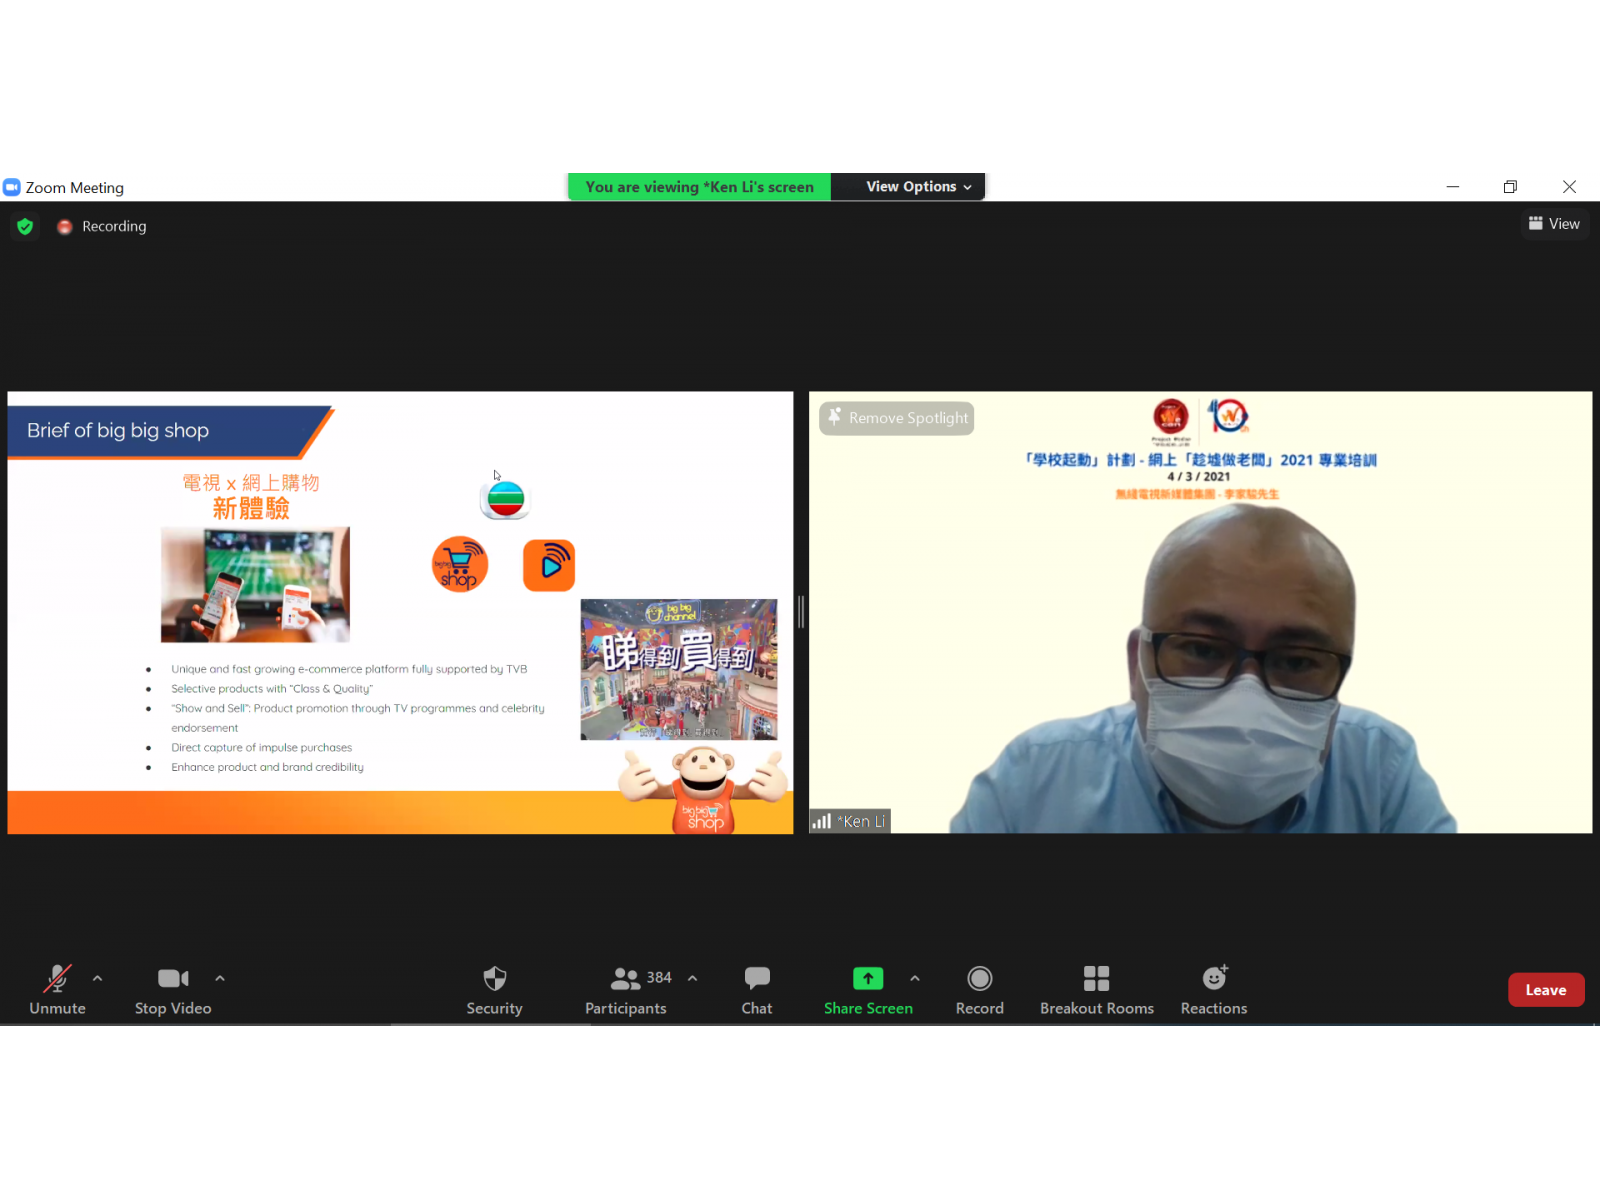Image resolution: width=1600 pixels, height=1200 pixels.
Task: Open Breakout Rooms
Action: coord(1096,989)
